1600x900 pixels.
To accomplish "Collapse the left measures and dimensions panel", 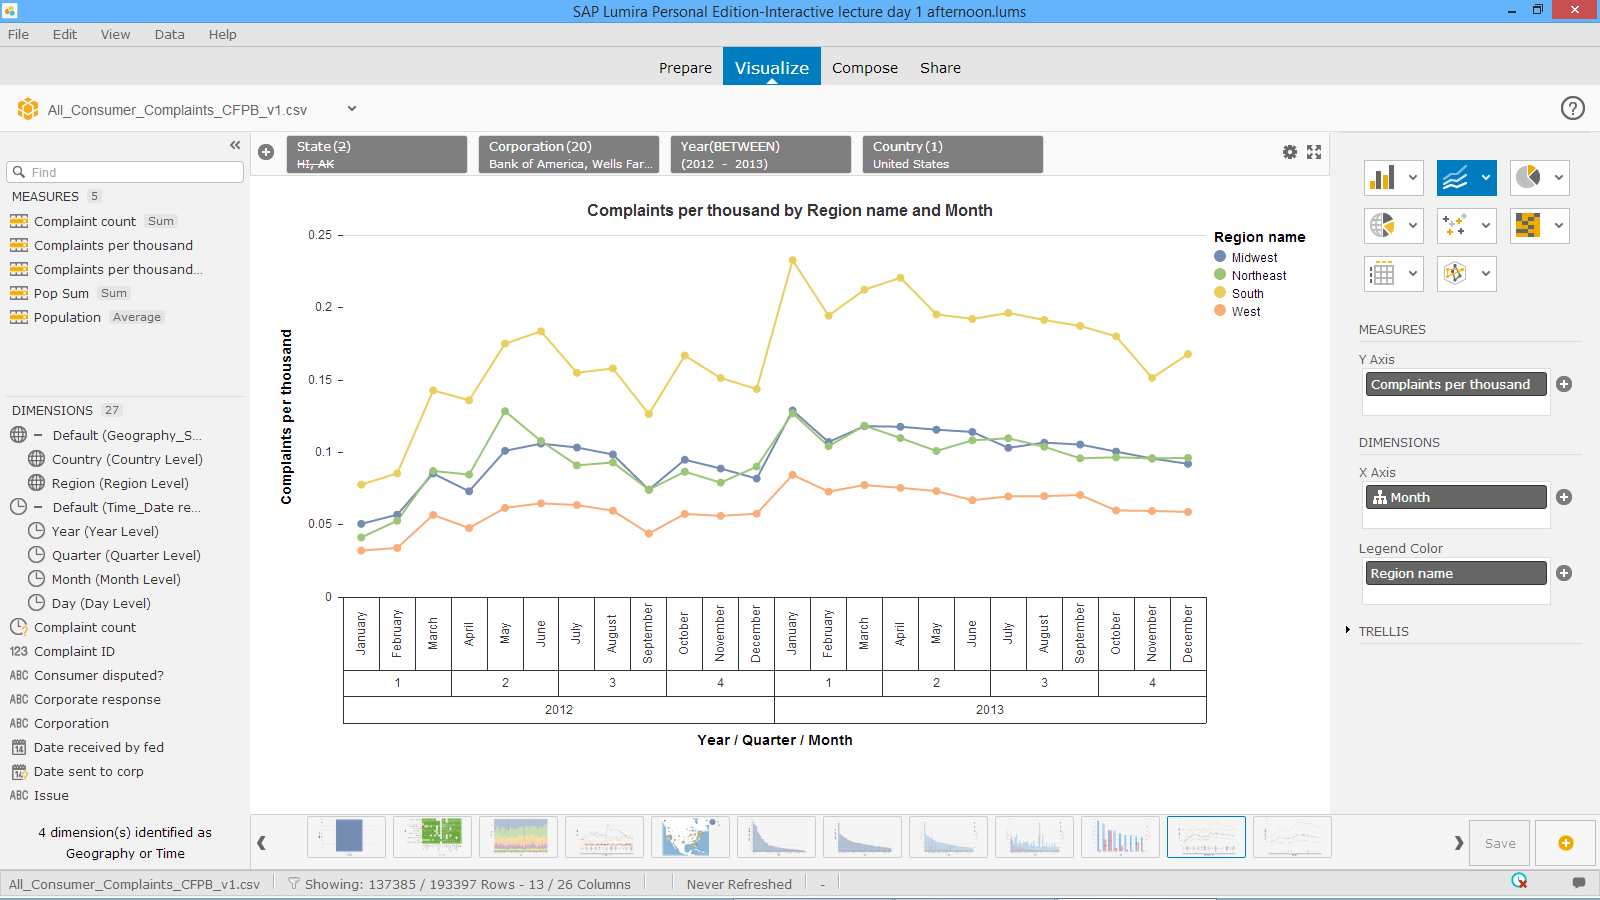I will point(235,145).
